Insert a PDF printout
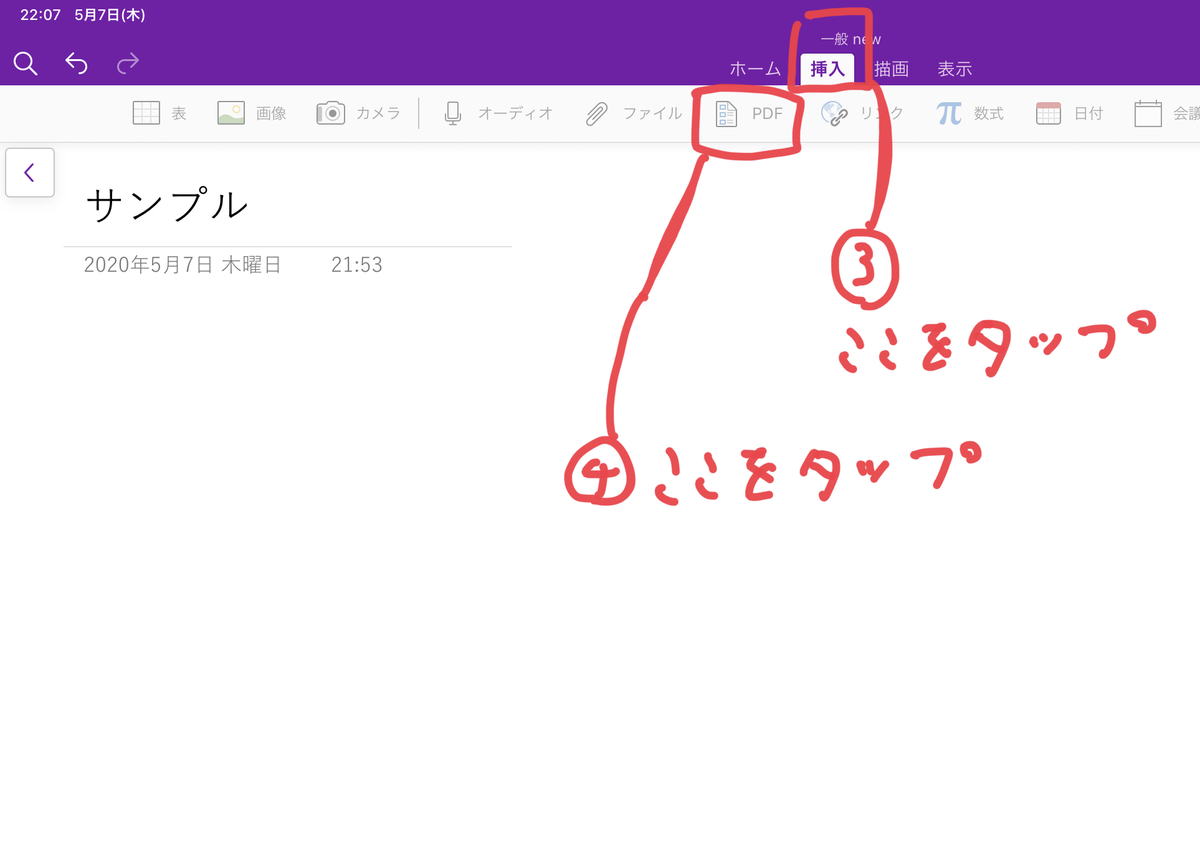The height and width of the screenshot is (856, 1200). [748, 113]
